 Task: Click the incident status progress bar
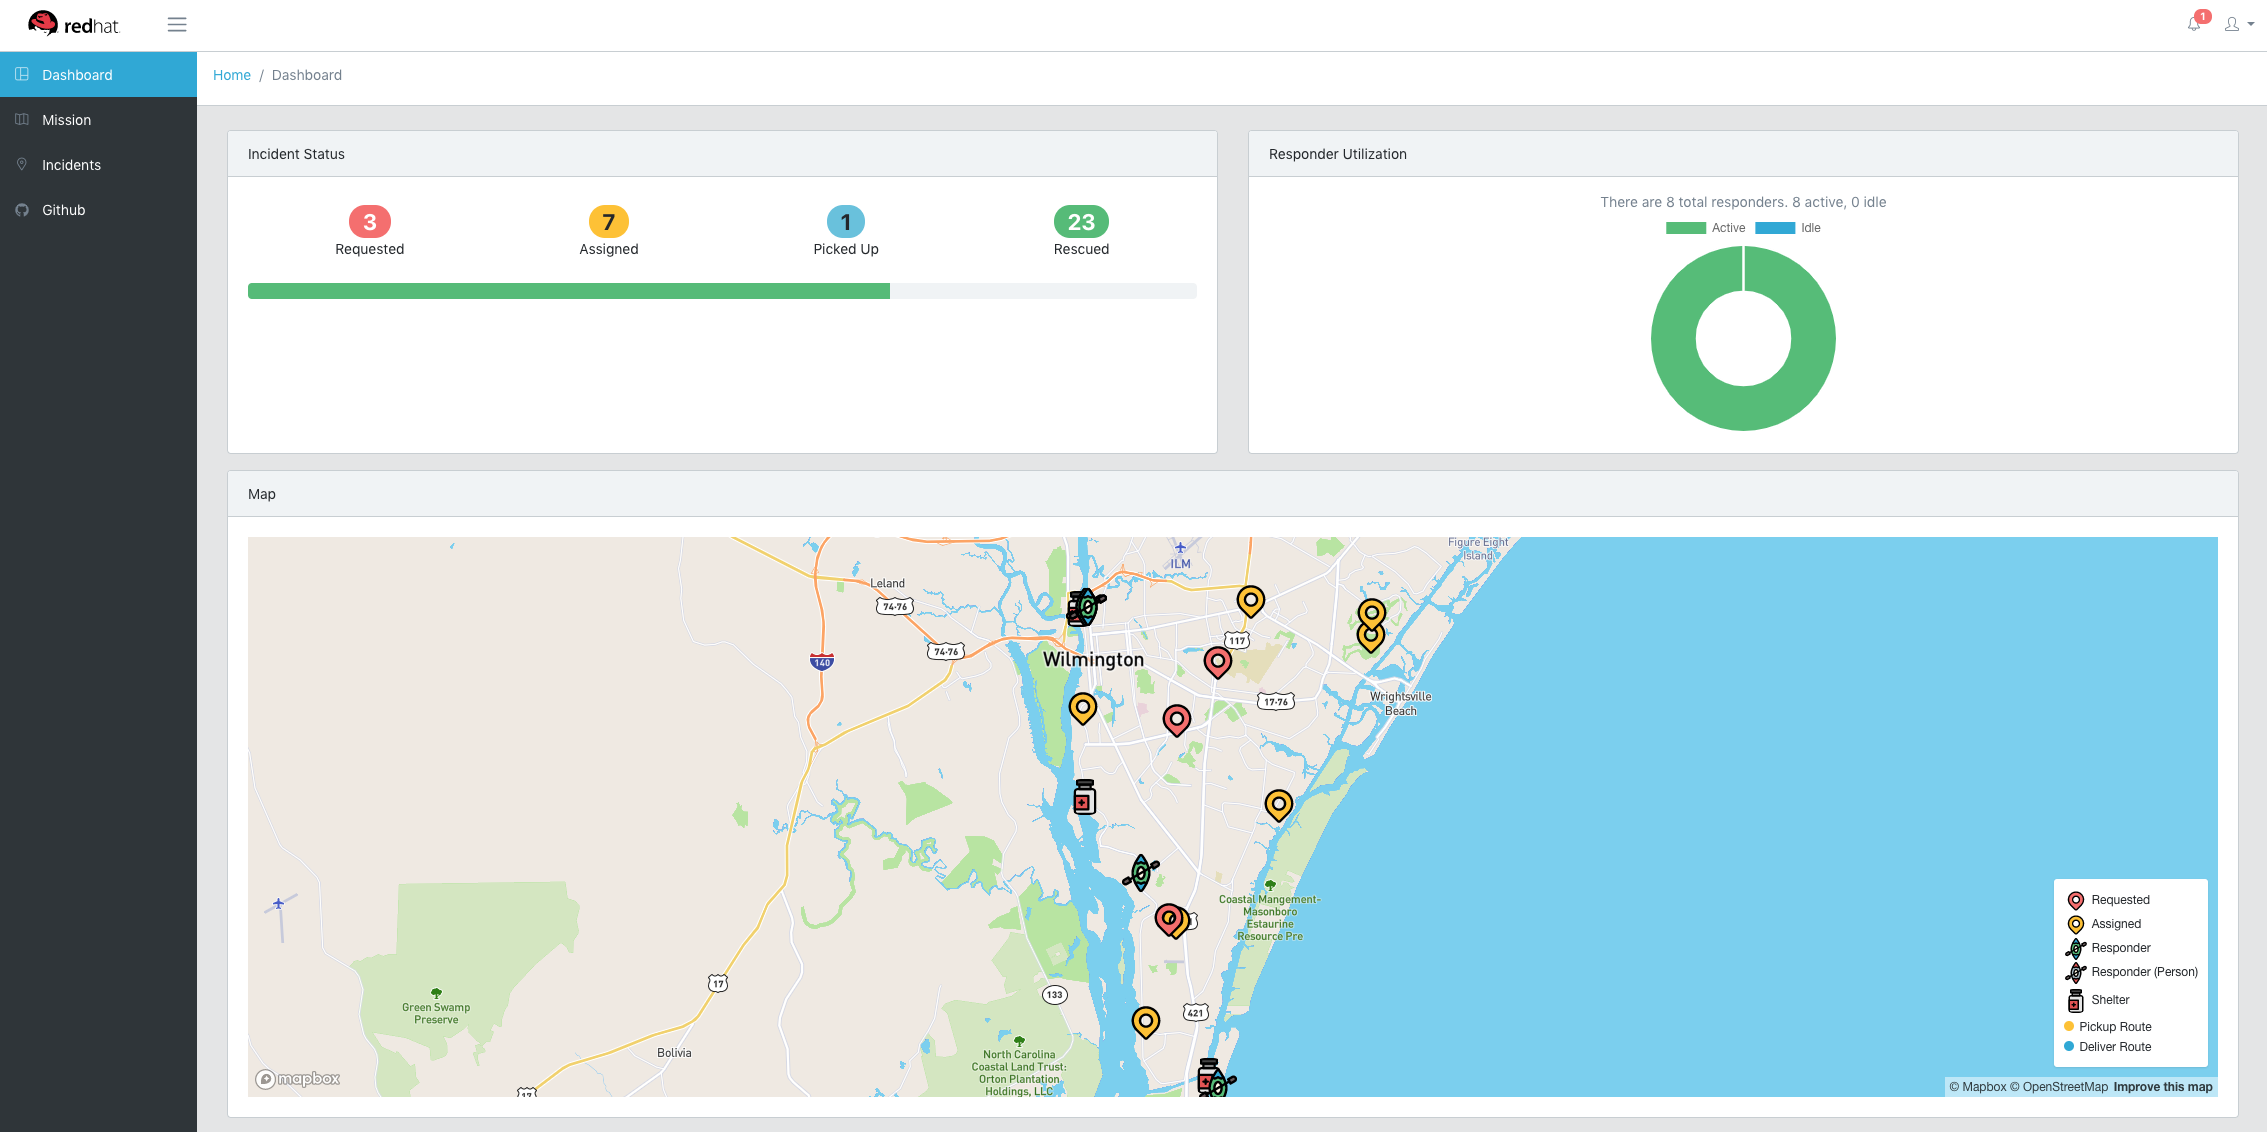pos(721,291)
